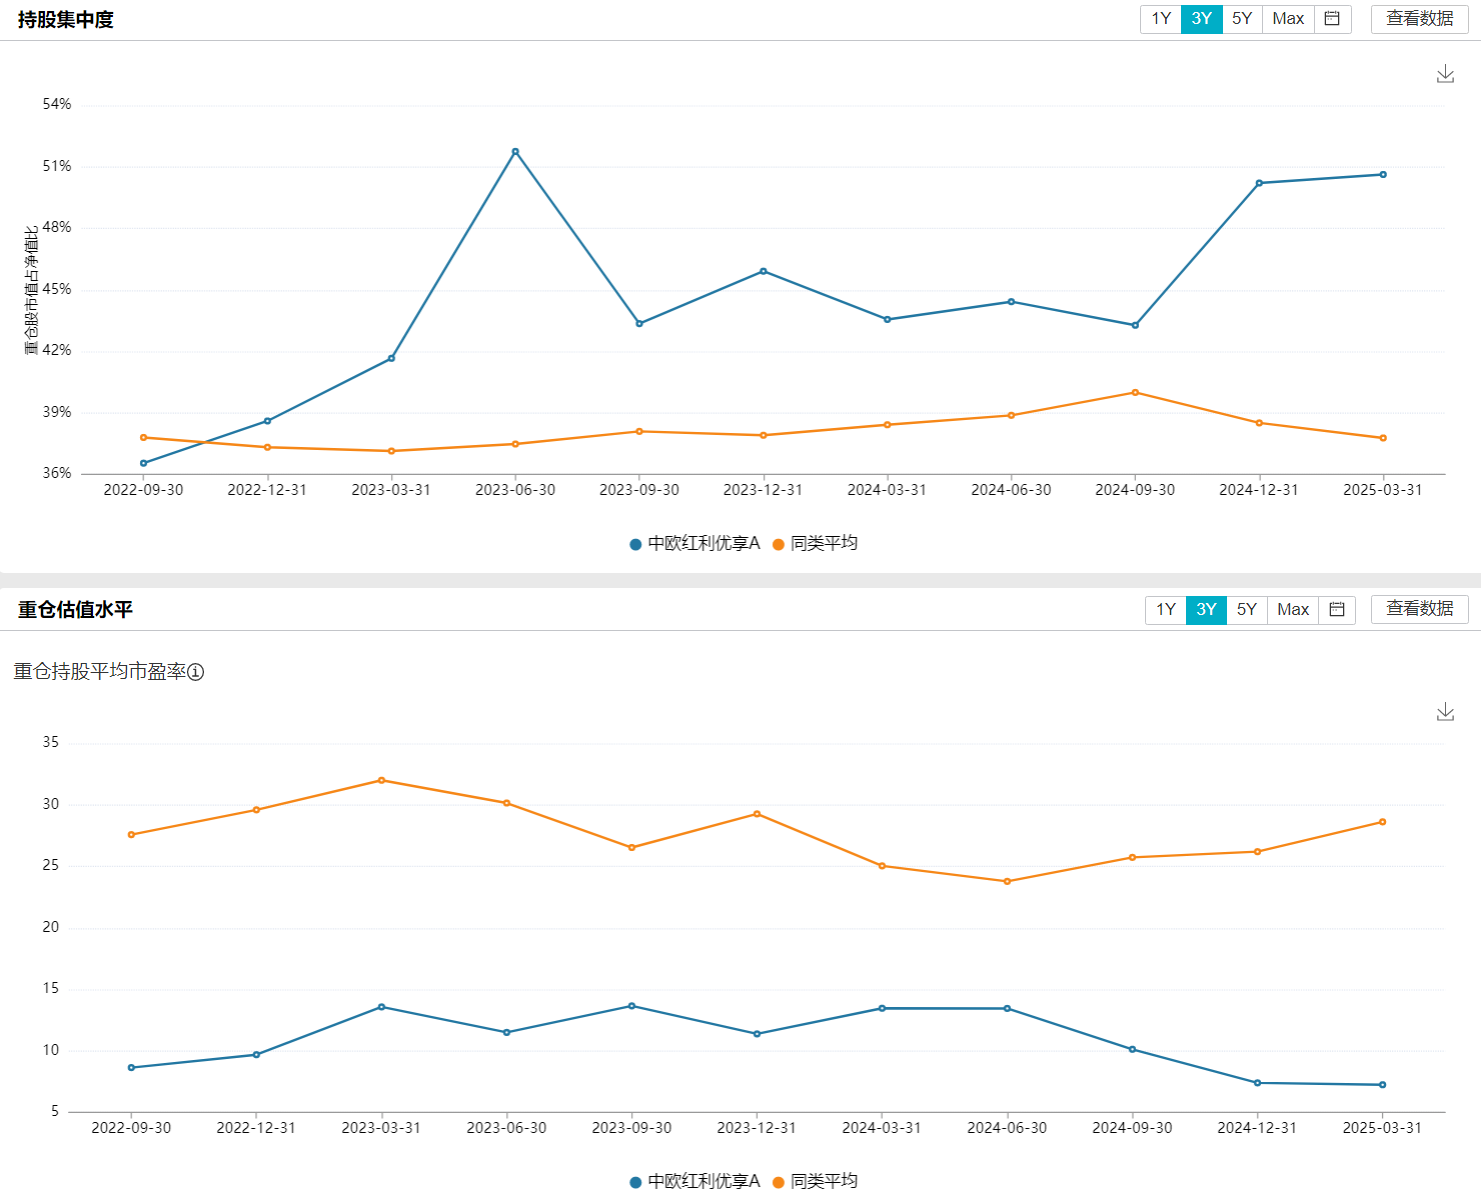Image resolution: width=1481 pixels, height=1201 pixels.
Task: Open calendar date picker for 持股集中度
Action: (1332, 19)
